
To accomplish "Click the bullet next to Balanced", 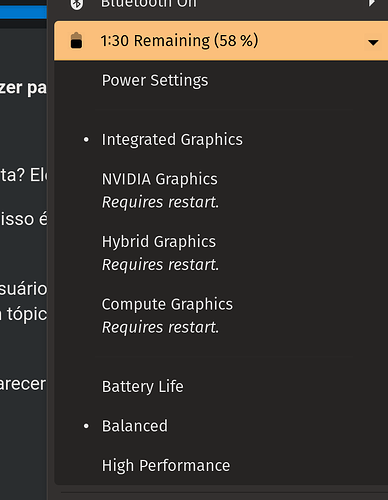I will (86, 426).
